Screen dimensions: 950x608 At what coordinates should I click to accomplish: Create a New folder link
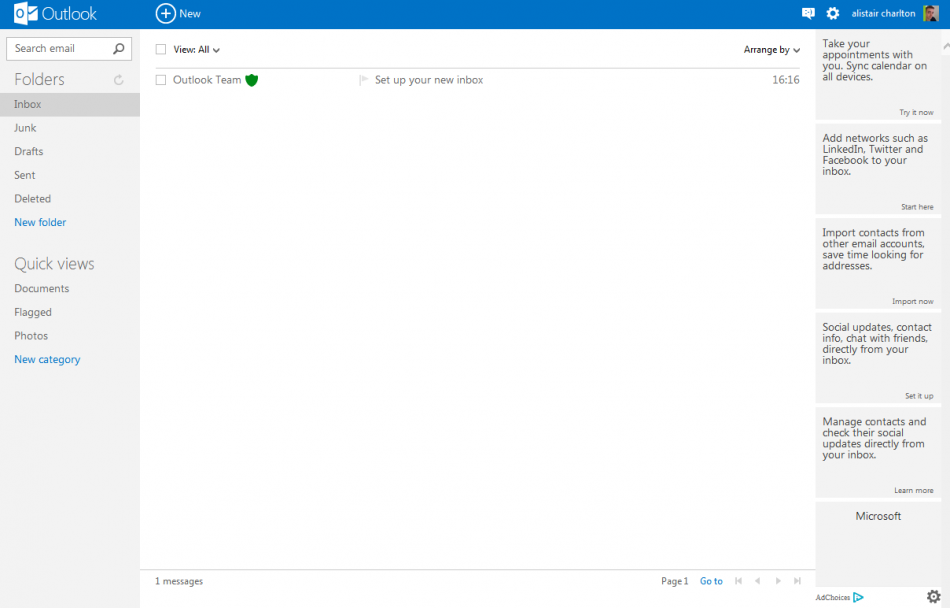coord(40,222)
